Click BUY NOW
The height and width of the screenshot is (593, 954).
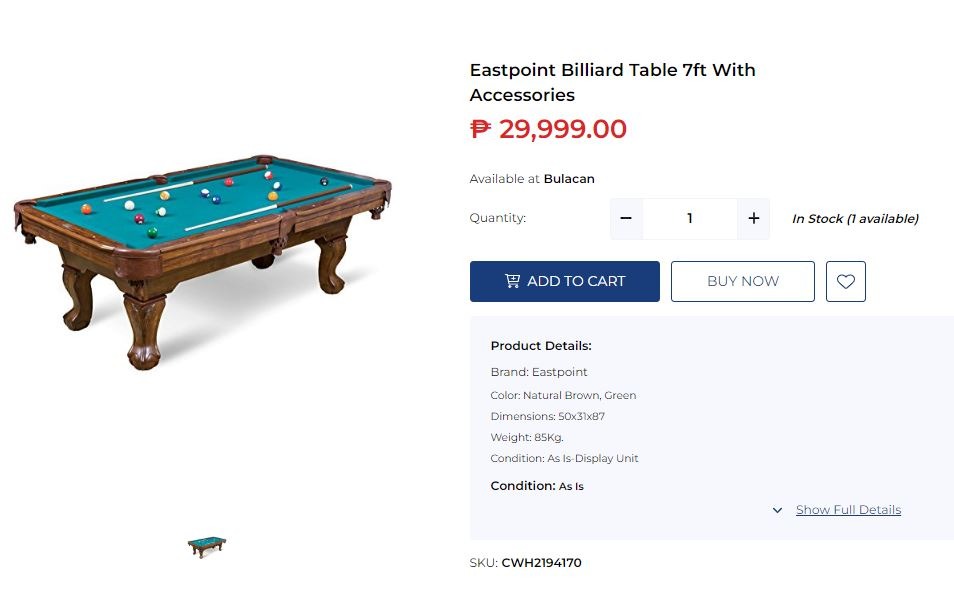point(742,281)
